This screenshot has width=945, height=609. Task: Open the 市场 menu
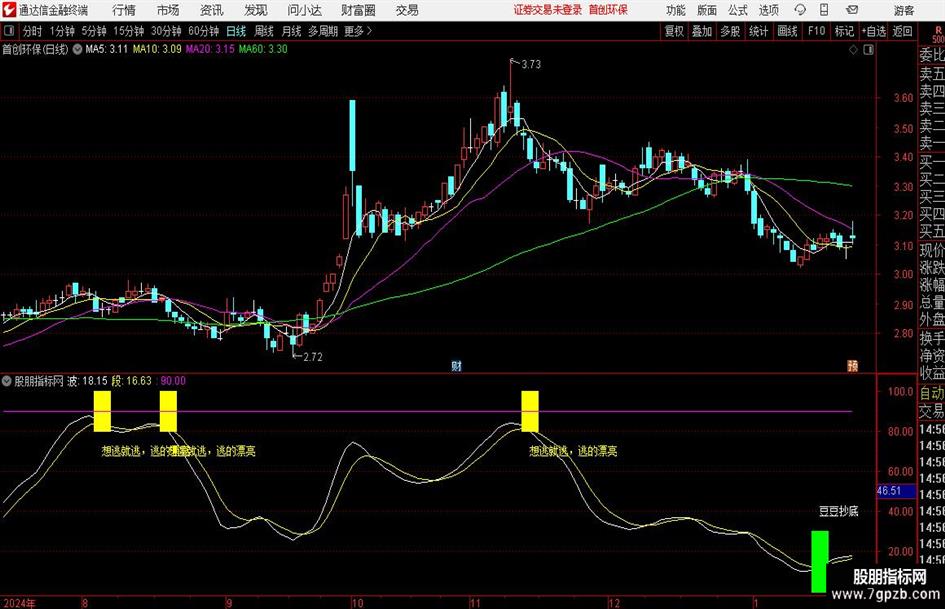[168, 10]
